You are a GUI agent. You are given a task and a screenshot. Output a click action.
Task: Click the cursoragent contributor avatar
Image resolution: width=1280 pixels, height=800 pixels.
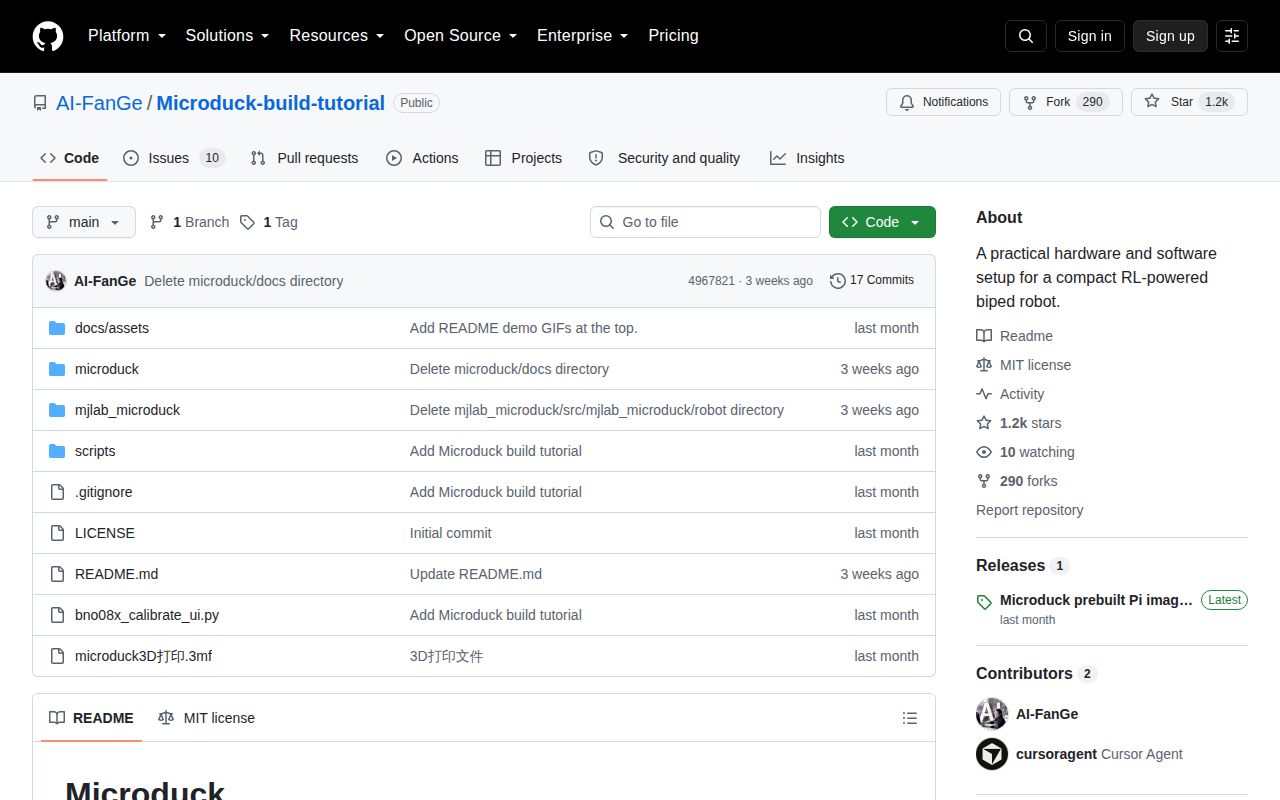(992, 754)
